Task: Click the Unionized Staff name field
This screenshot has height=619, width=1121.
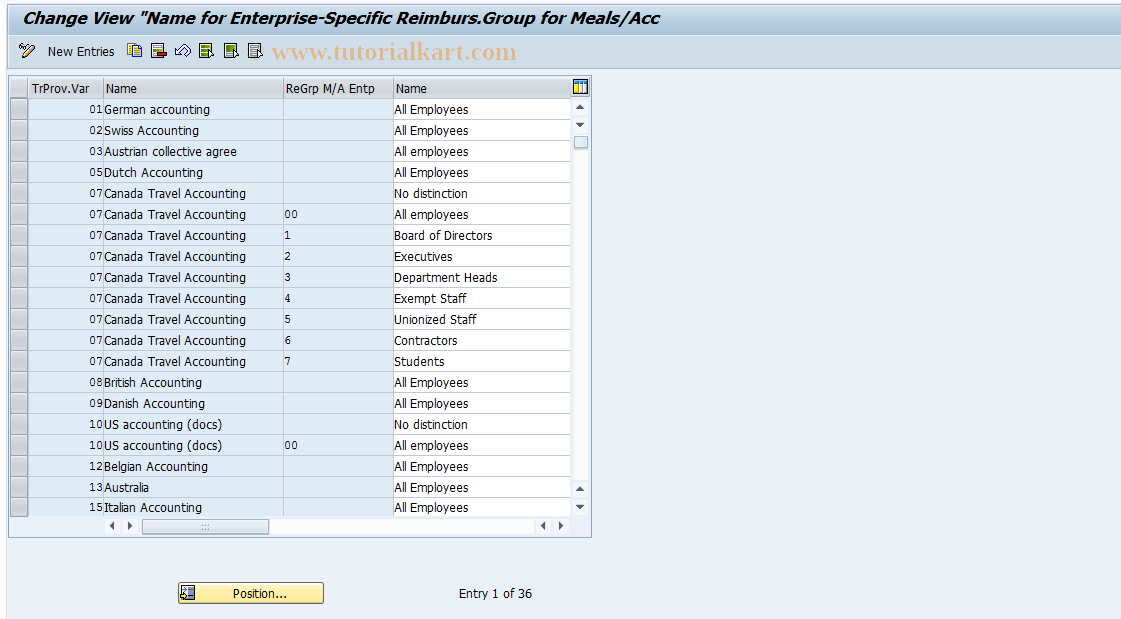Action: point(481,320)
